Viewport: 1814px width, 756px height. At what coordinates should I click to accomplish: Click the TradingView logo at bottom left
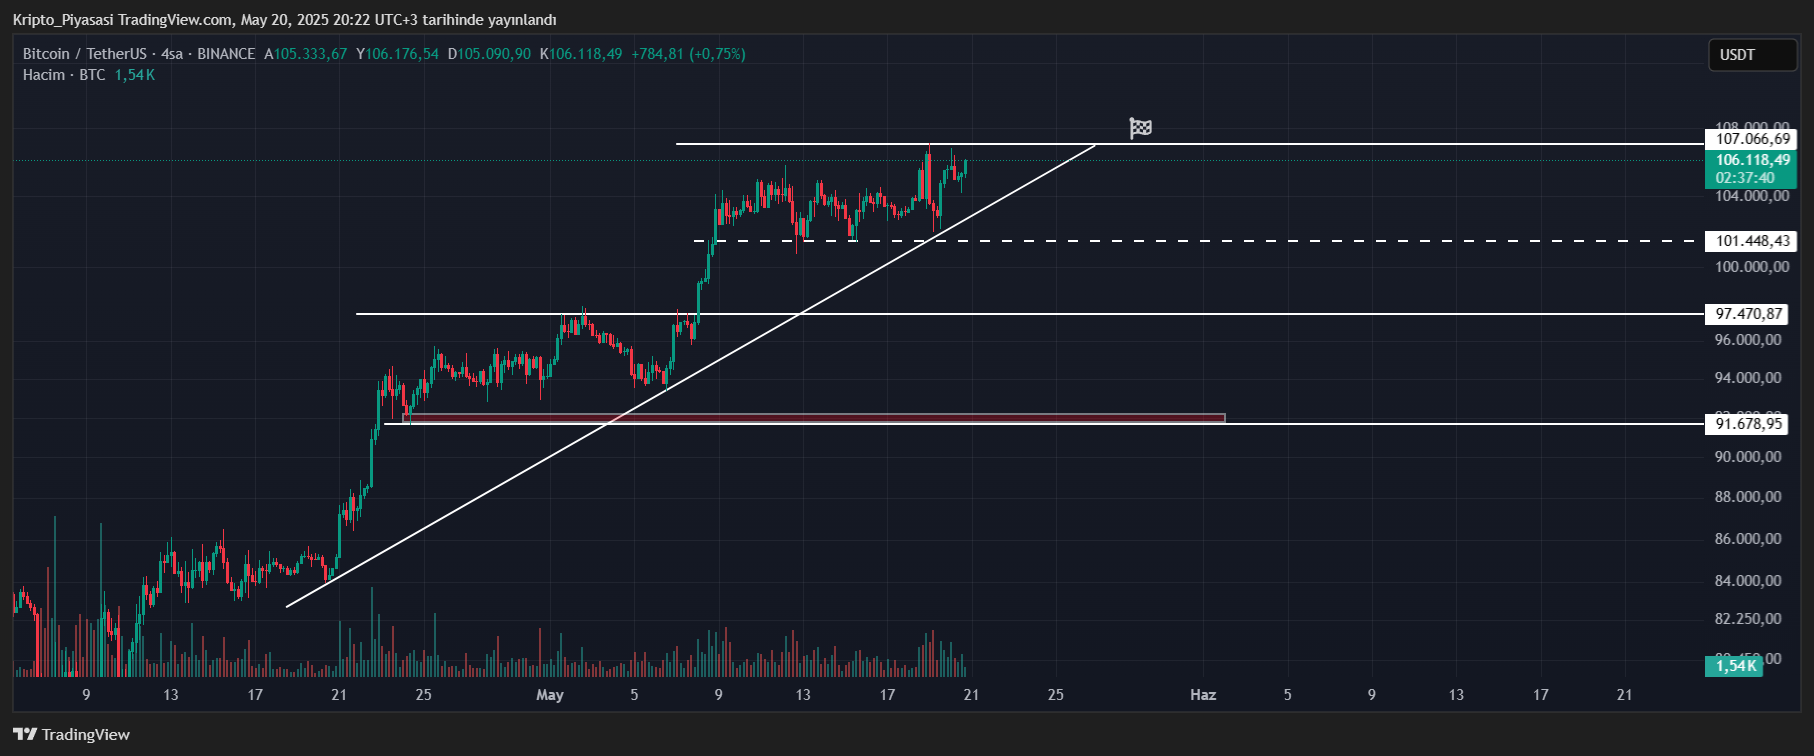(72, 735)
